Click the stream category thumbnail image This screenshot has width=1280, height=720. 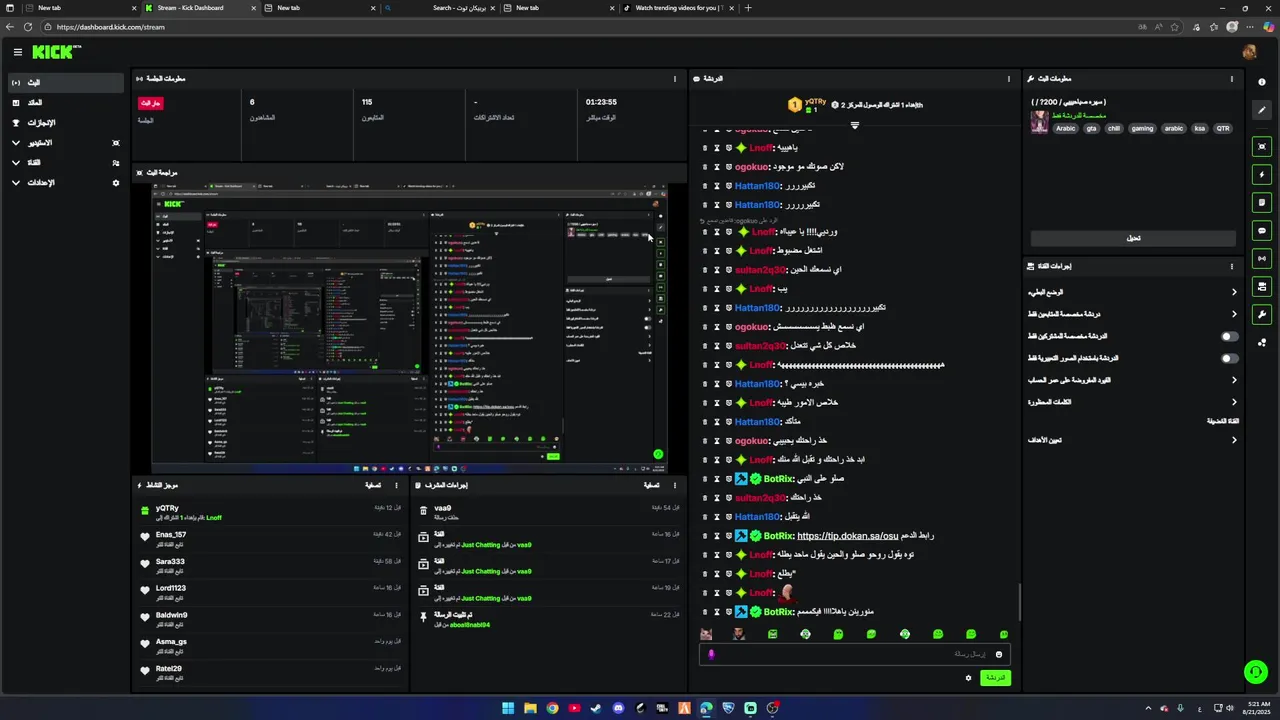[1040, 121]
